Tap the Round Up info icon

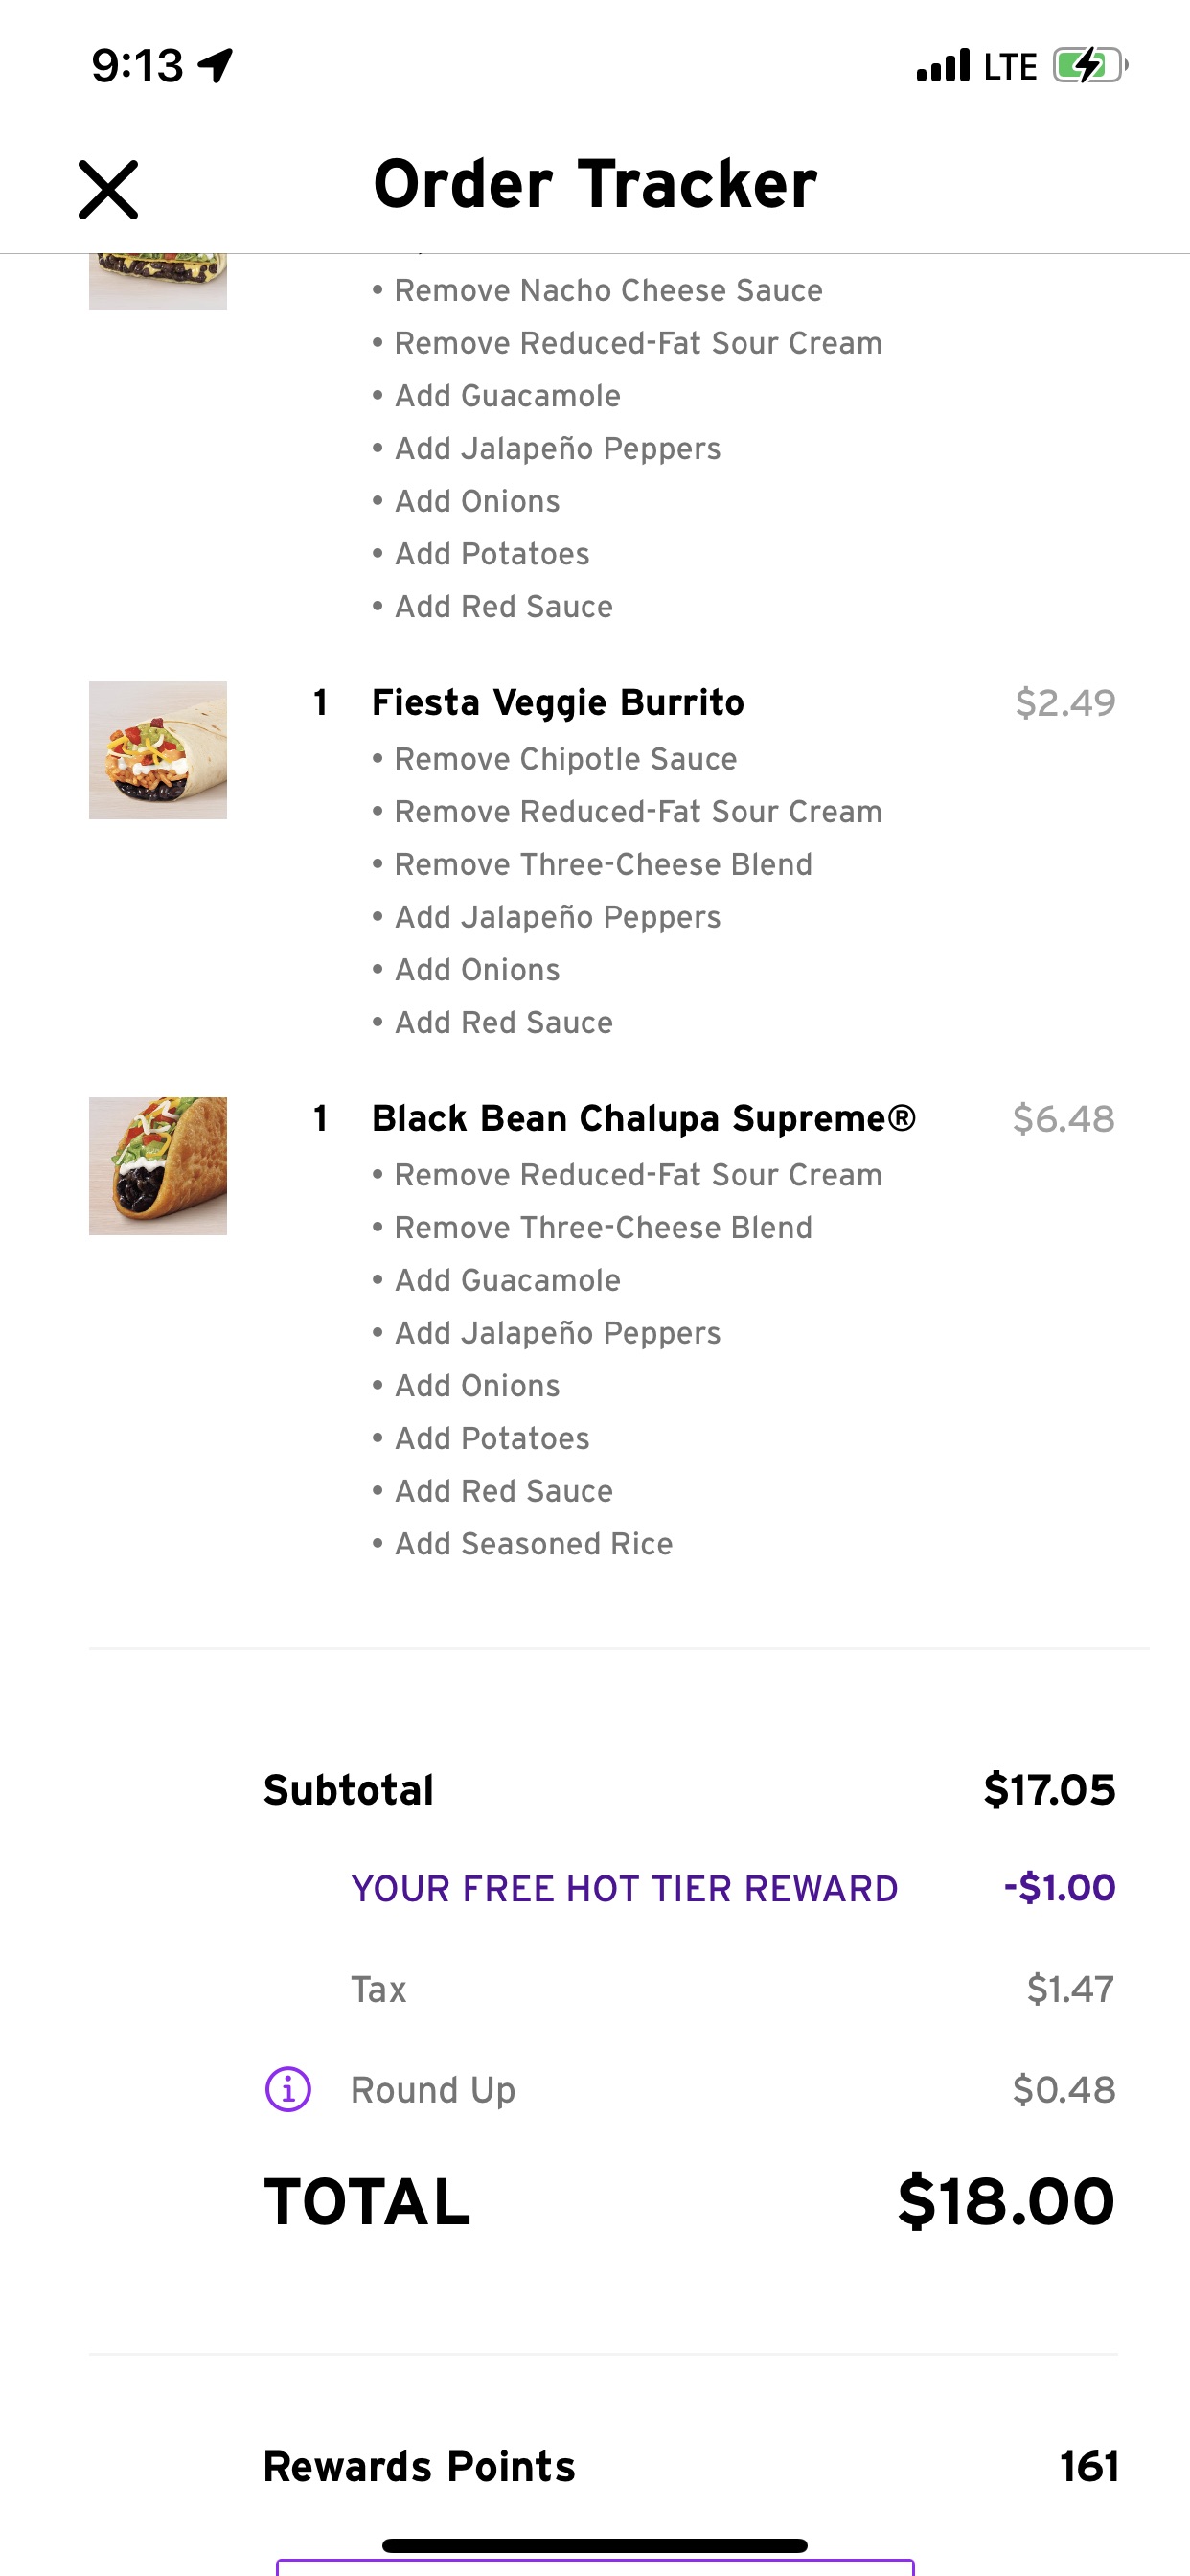[288, 2089]
